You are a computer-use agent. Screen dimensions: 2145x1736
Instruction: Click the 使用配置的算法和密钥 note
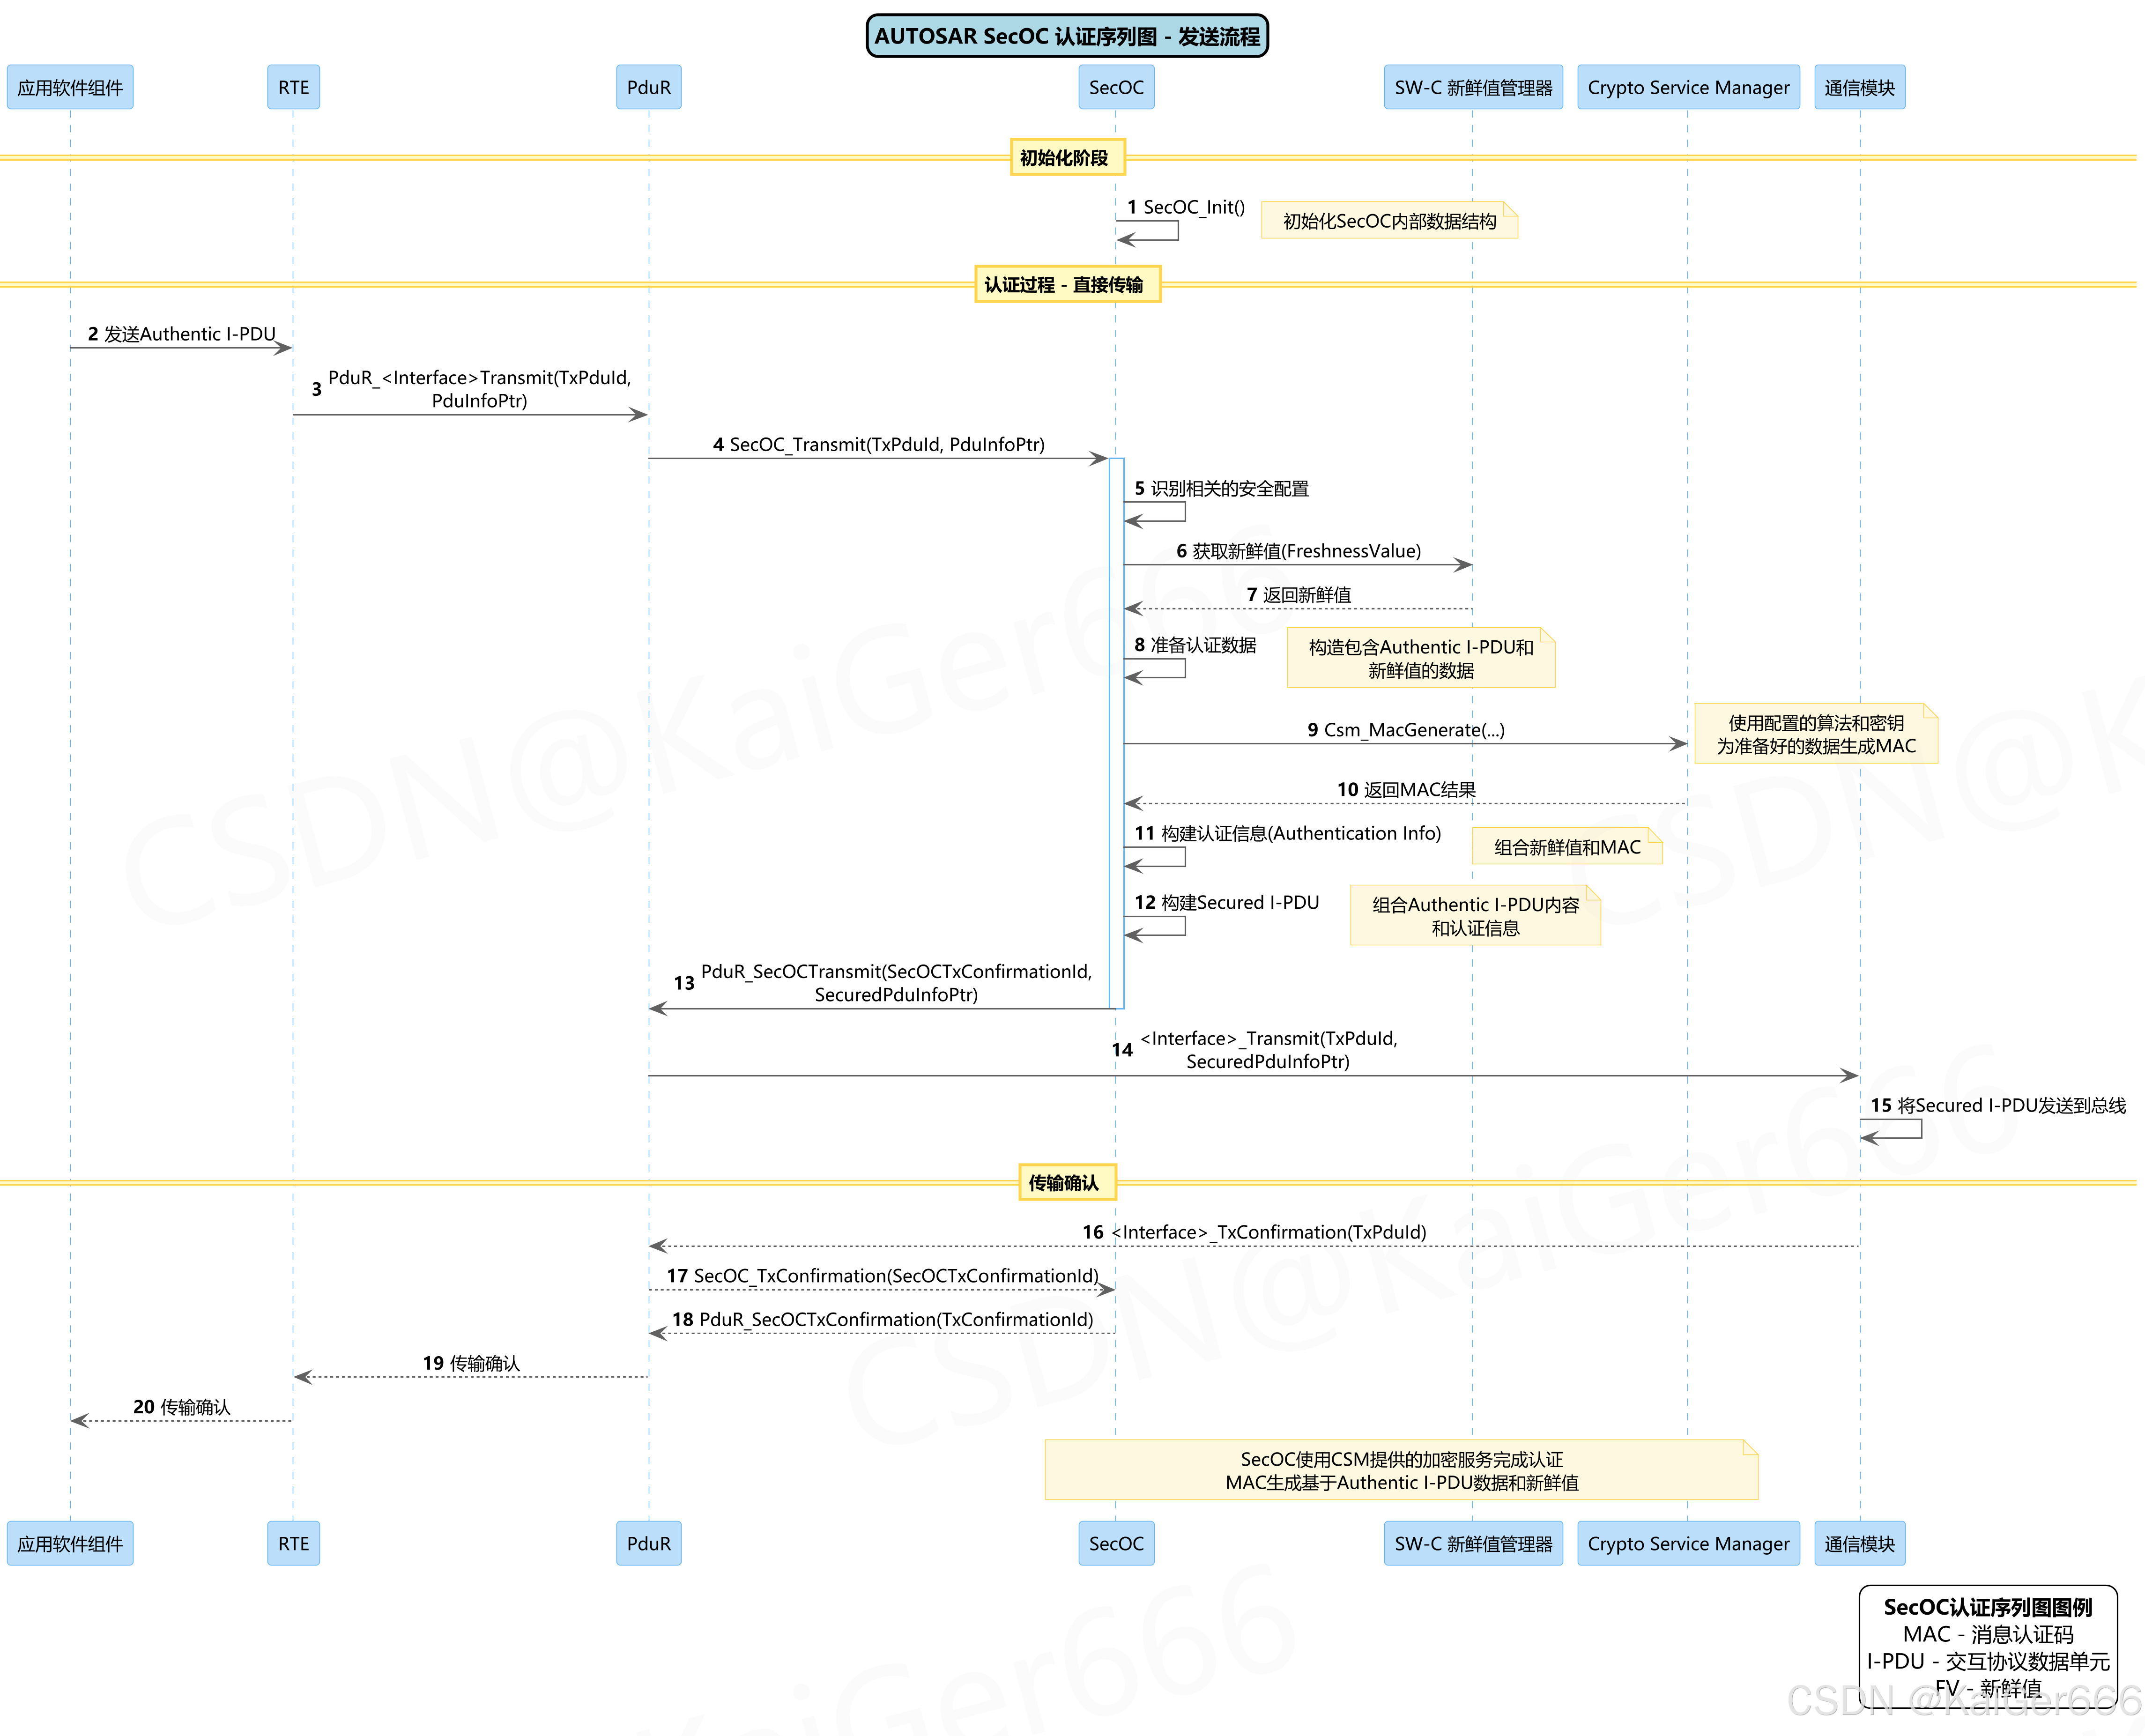[x=1815, y=734]
